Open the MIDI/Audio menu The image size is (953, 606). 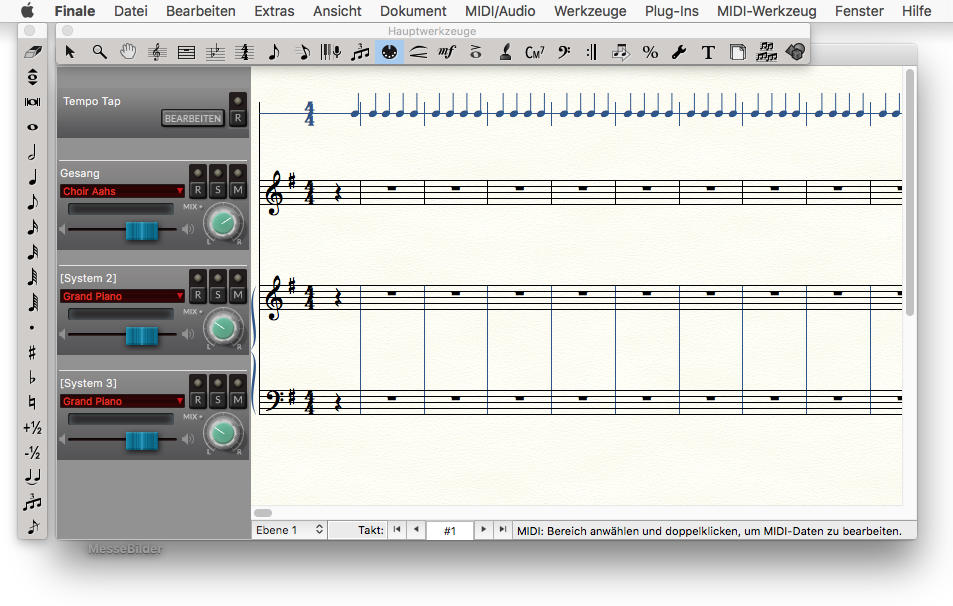click(x=500, y=11)
